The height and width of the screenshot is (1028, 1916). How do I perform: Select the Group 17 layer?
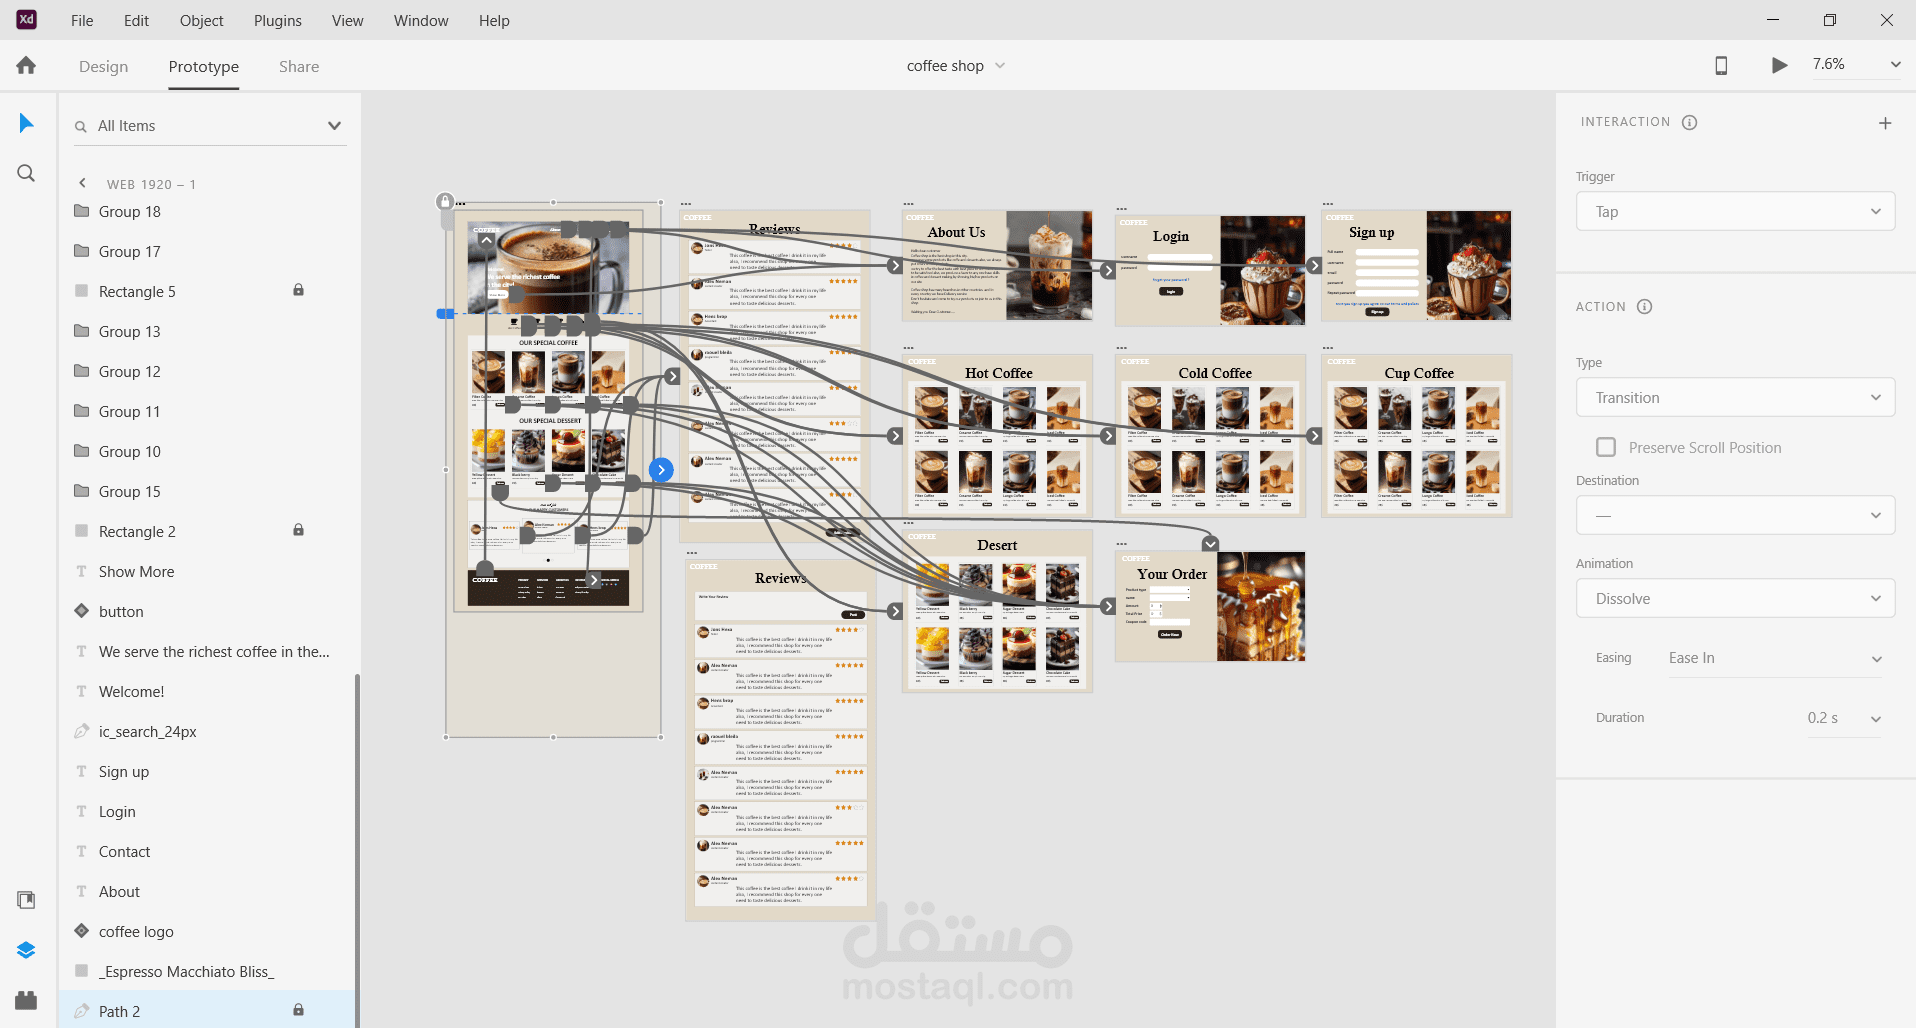click(205, 251)
